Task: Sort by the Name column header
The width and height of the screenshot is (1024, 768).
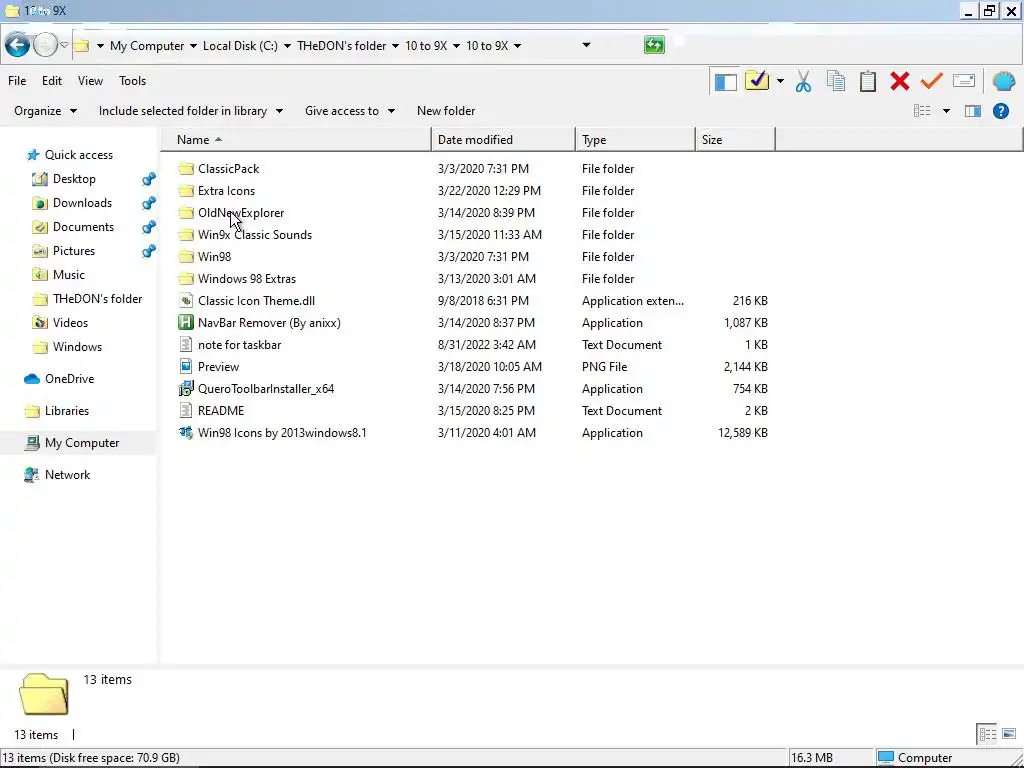Action: (297, 140)
